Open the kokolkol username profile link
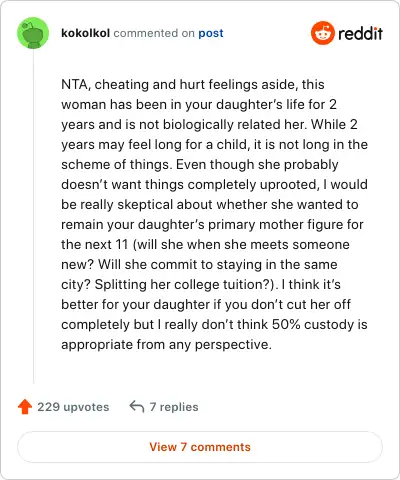 click(85, 33)
